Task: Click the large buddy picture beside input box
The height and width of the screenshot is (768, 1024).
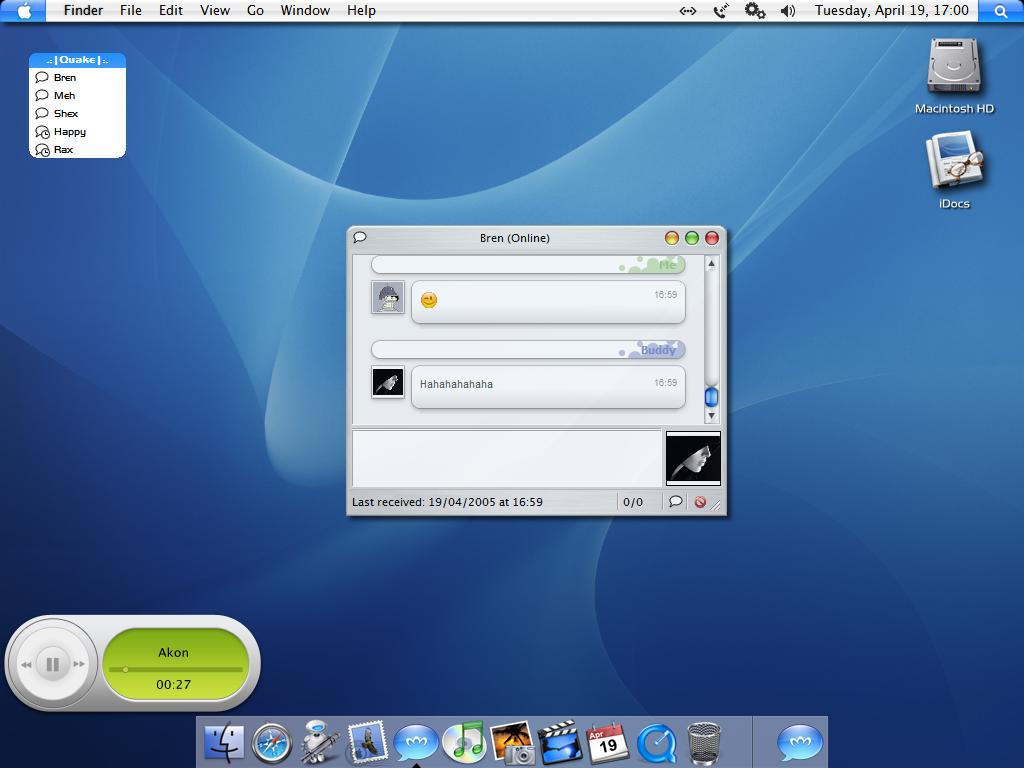Action: [x=693, y=458]
